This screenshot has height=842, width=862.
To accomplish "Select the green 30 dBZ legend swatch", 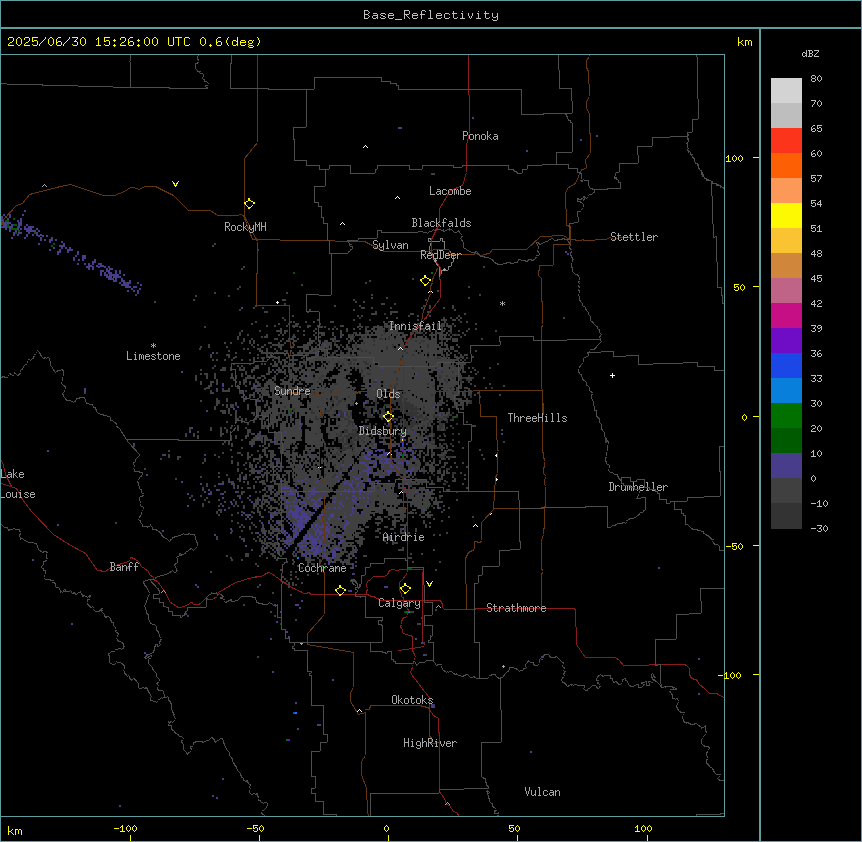I will pos(786,416).
